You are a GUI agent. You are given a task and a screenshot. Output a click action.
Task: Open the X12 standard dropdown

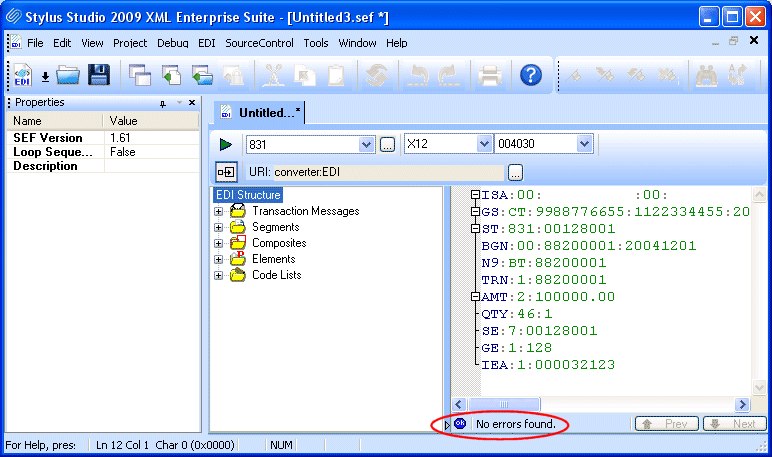[x=483, y=145]
